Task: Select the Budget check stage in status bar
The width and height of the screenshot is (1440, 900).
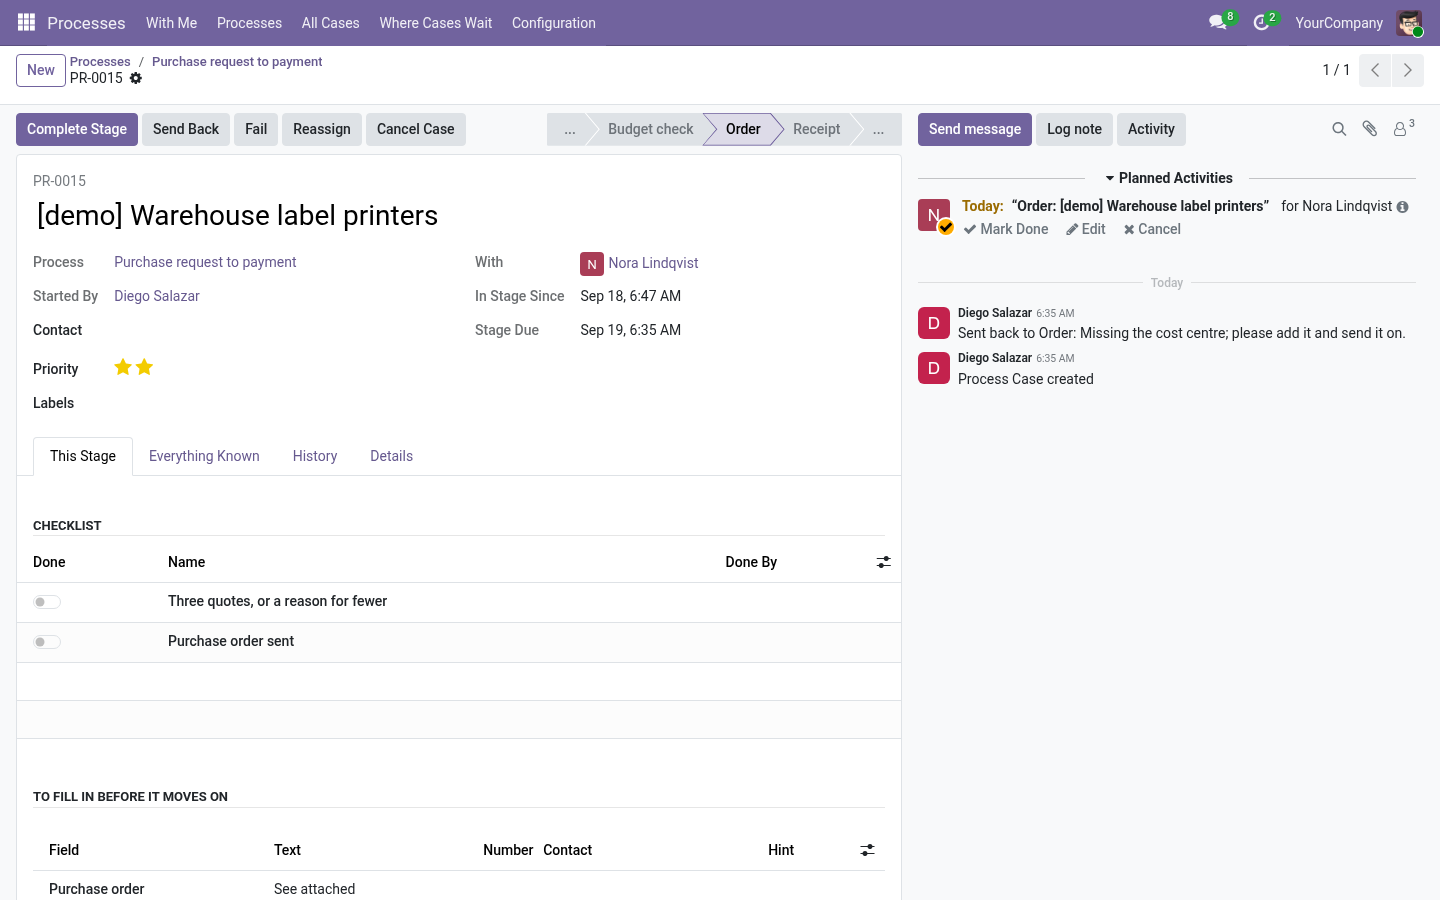Action: pos(650,129)
